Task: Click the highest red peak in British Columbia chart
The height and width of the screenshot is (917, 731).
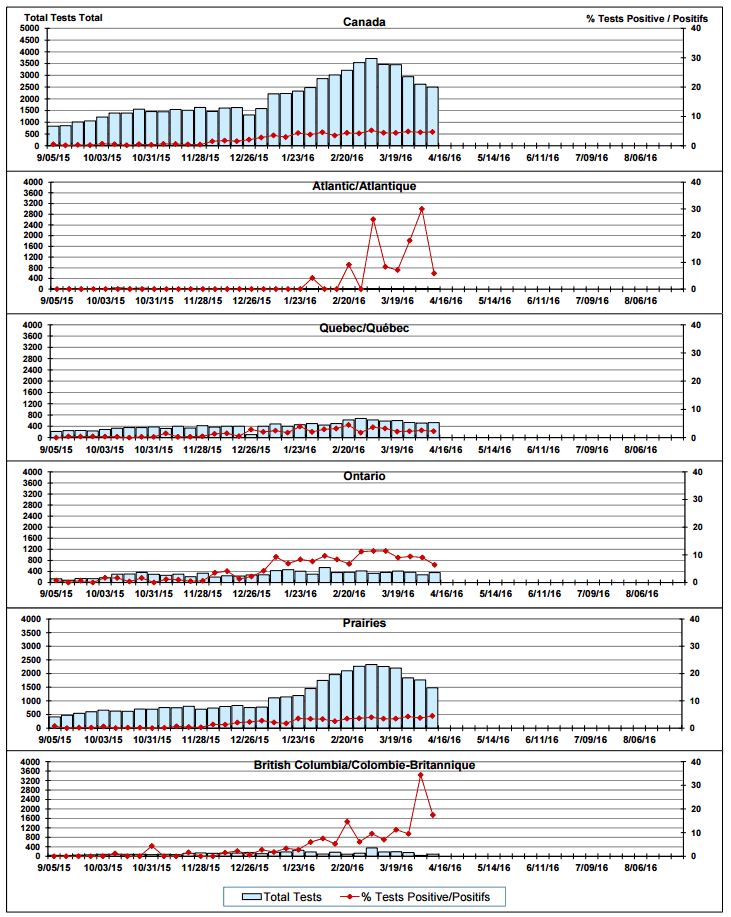Action: coord(420,775)
